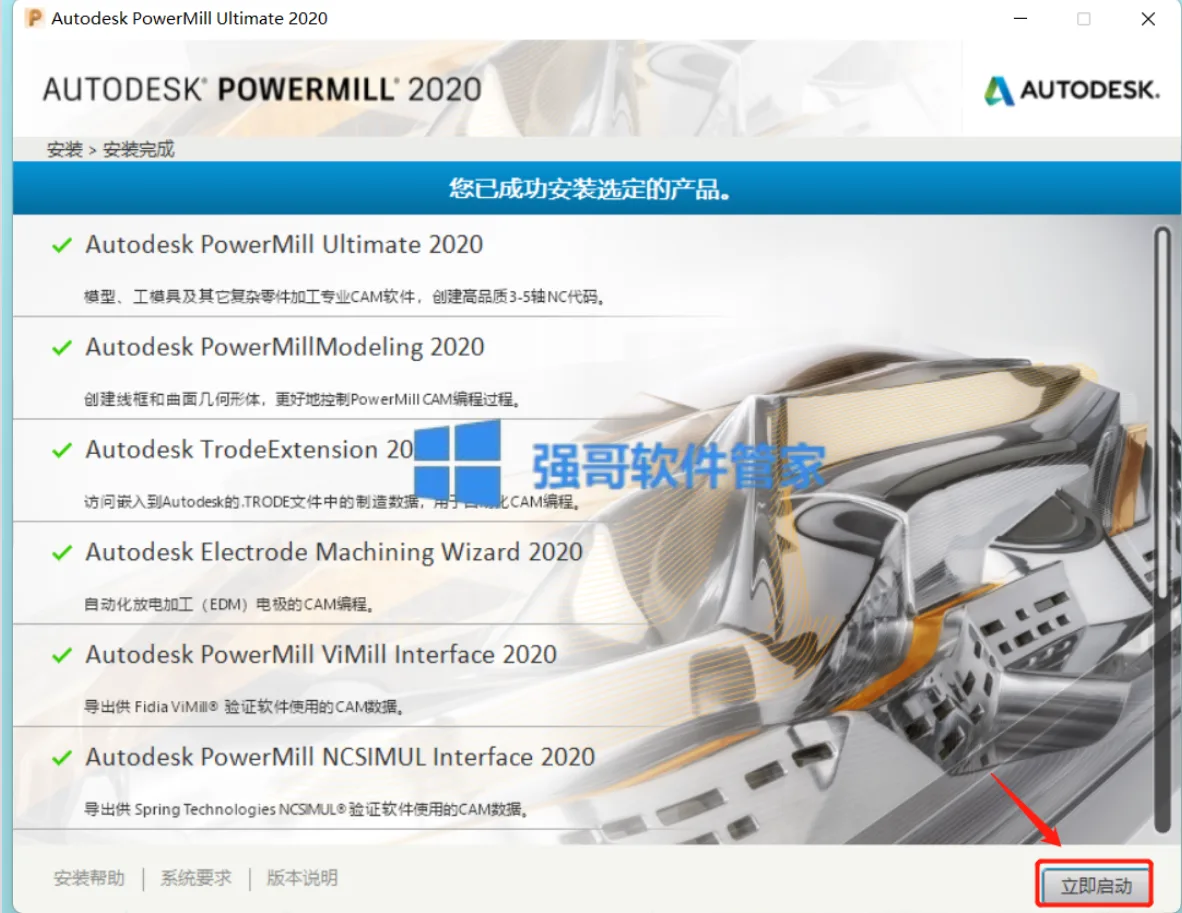Click green checkmark beside ViMill Interface 2020
This screenshot has height=913, width=1182.
click(62, 655)
